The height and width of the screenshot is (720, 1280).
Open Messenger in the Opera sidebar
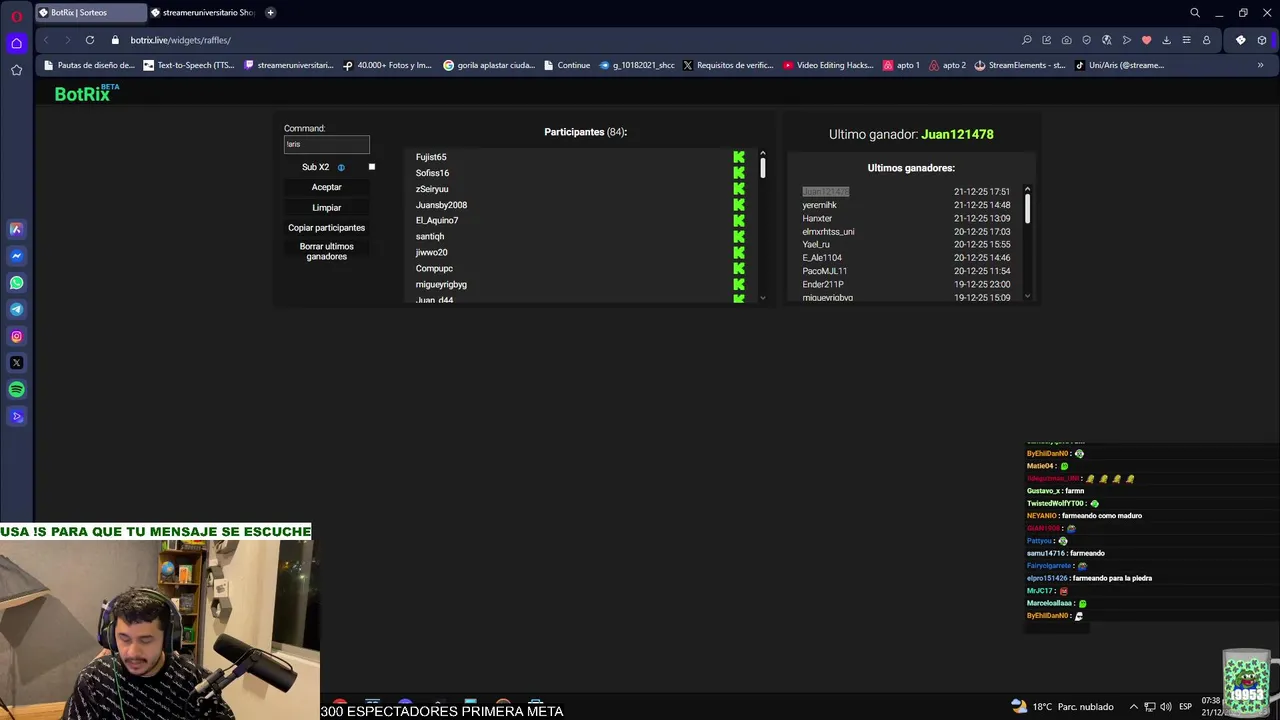[16, 256]
